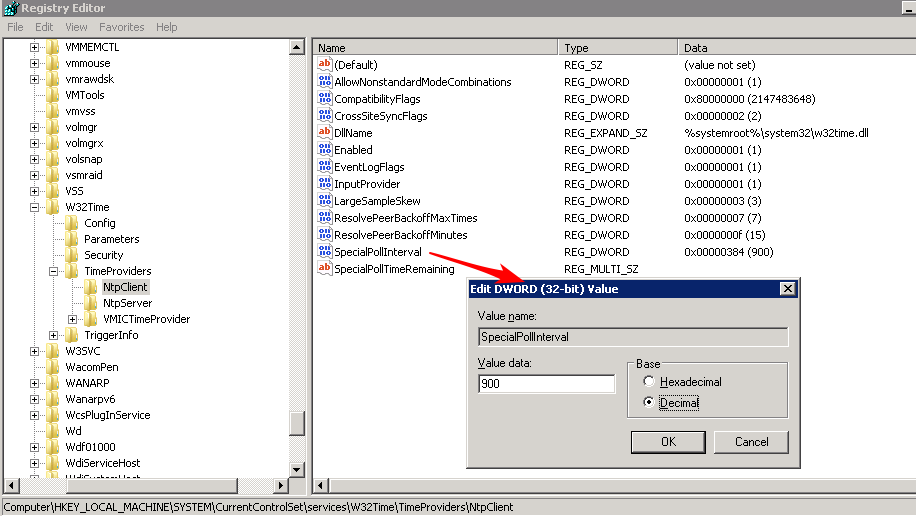The image size is (916, 516).
Task: Select the Decimal base radio button
Action: click(x=650, y=402)
